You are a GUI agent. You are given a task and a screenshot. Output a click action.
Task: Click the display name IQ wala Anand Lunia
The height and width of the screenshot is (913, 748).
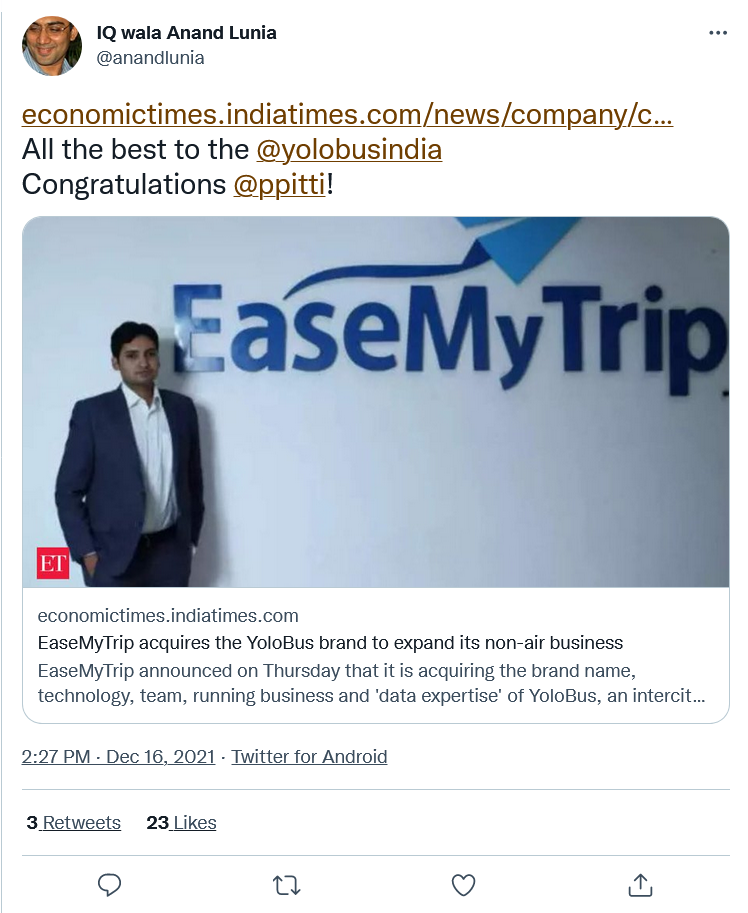coord(186,33)
